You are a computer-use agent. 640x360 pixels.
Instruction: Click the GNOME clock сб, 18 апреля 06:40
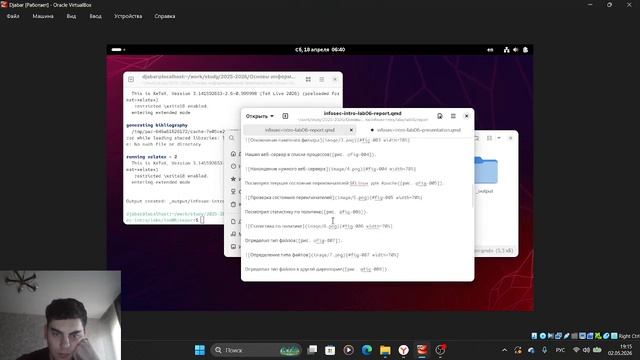pos(320,50)
